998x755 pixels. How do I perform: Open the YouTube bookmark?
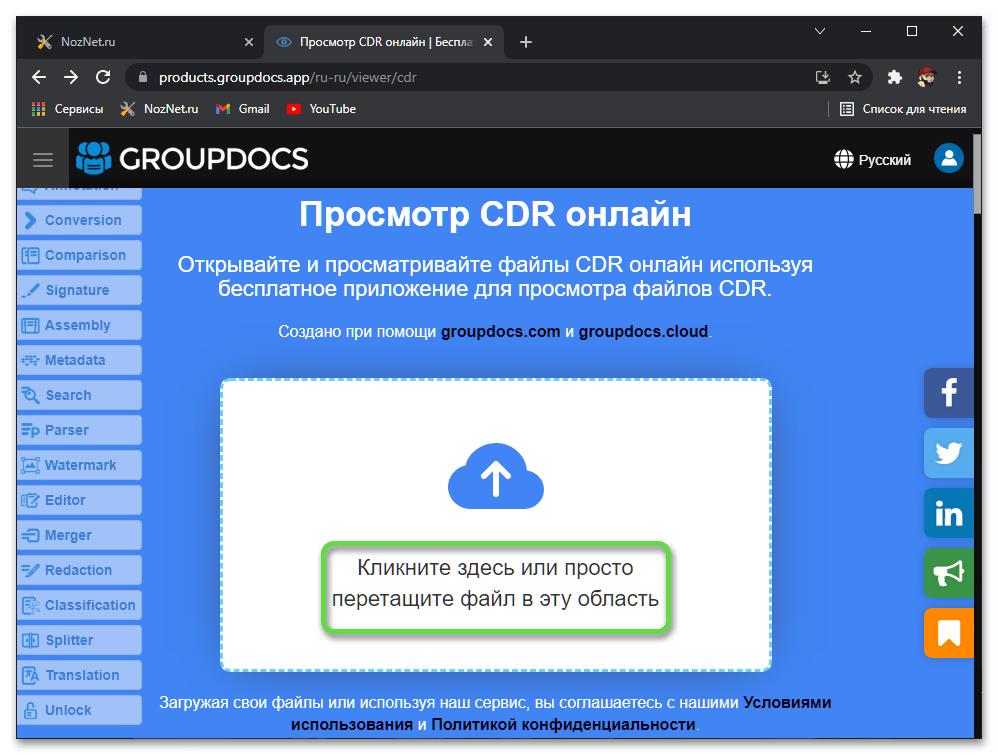(321, 109)
